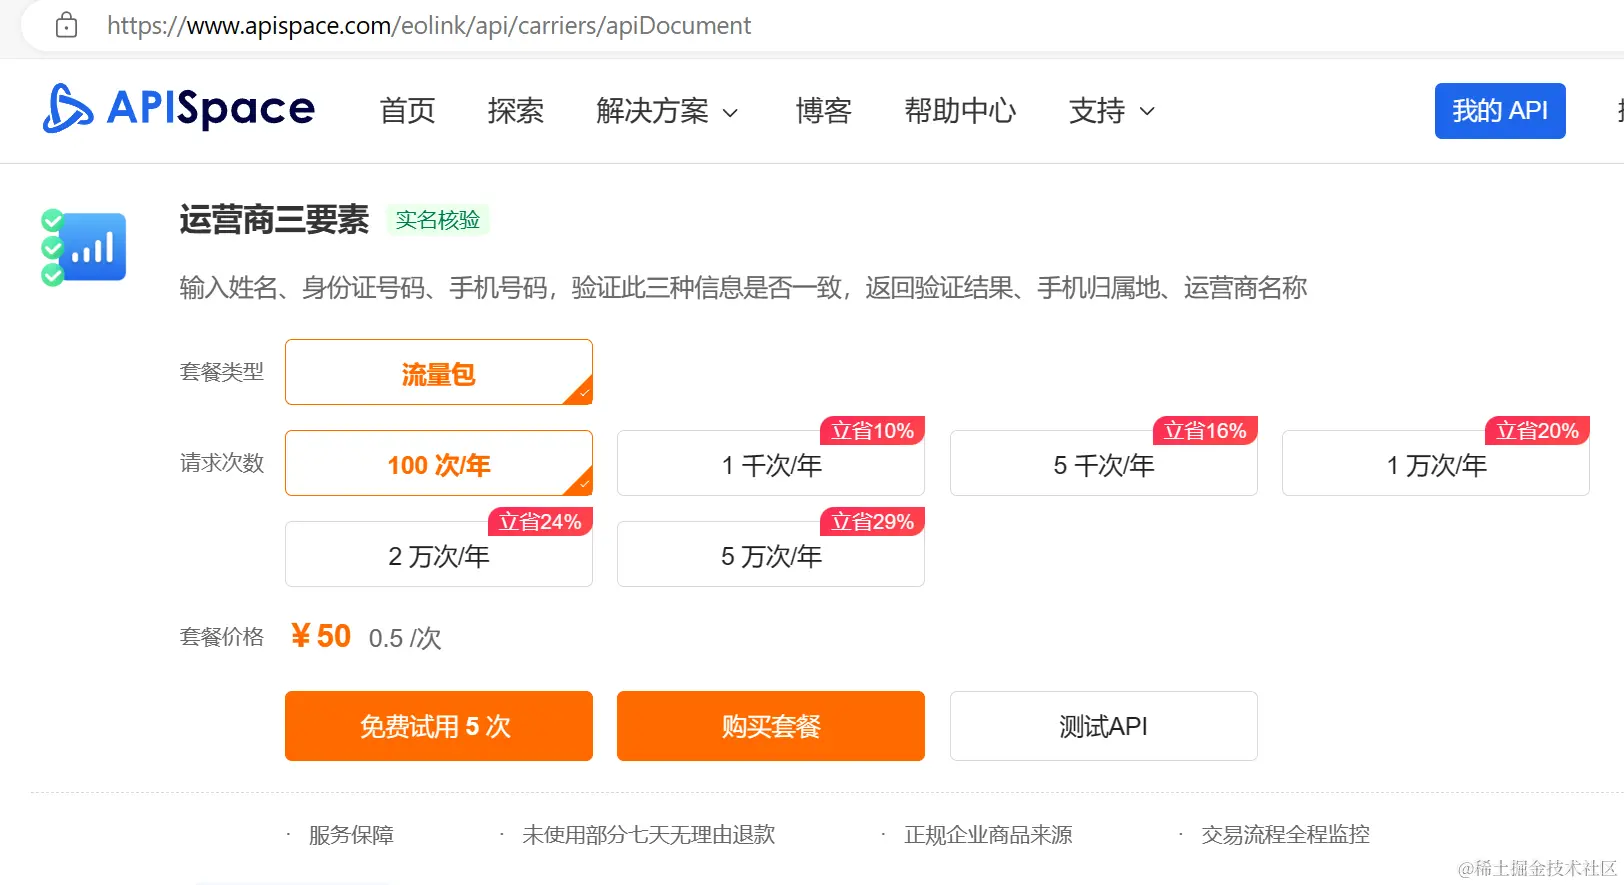1624x885 pixels.
Task: Click the 正规企业商品来源 text
Action: [988, 835]
